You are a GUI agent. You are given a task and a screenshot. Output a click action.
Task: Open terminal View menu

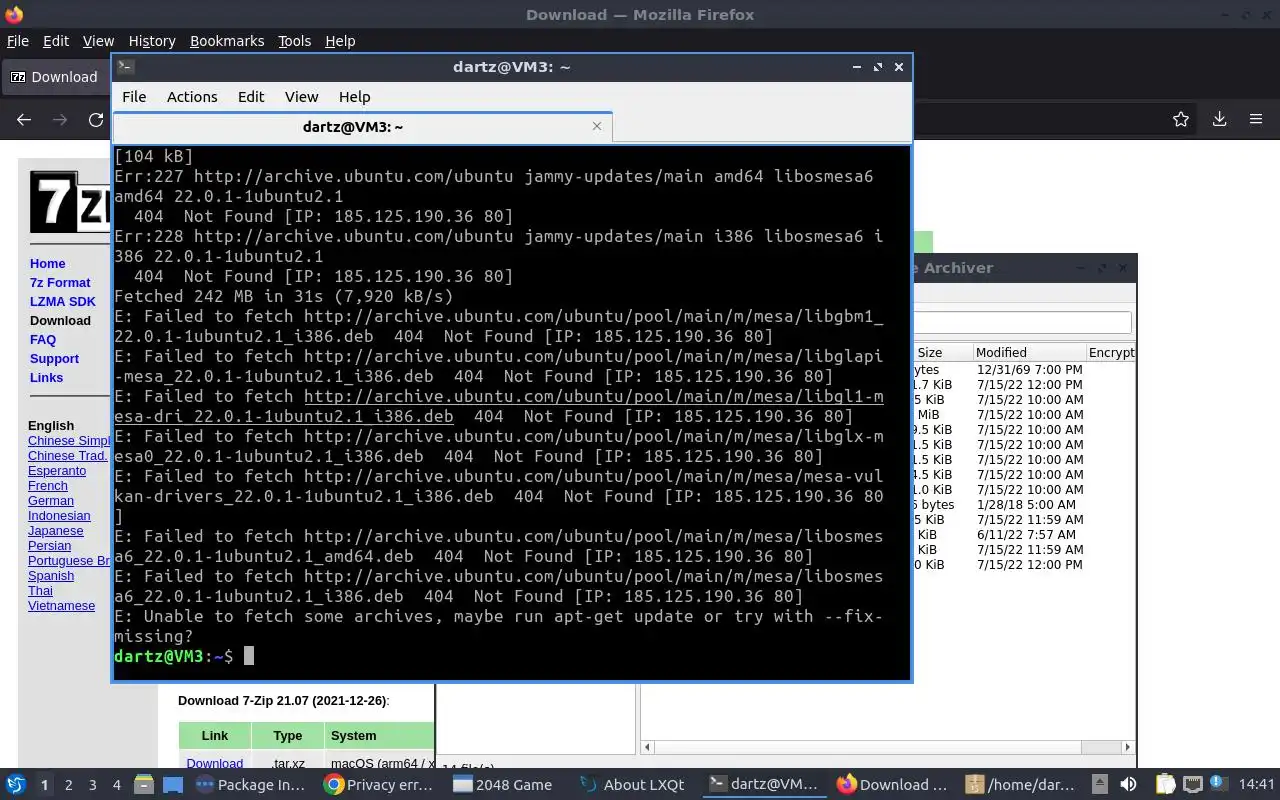301,97
